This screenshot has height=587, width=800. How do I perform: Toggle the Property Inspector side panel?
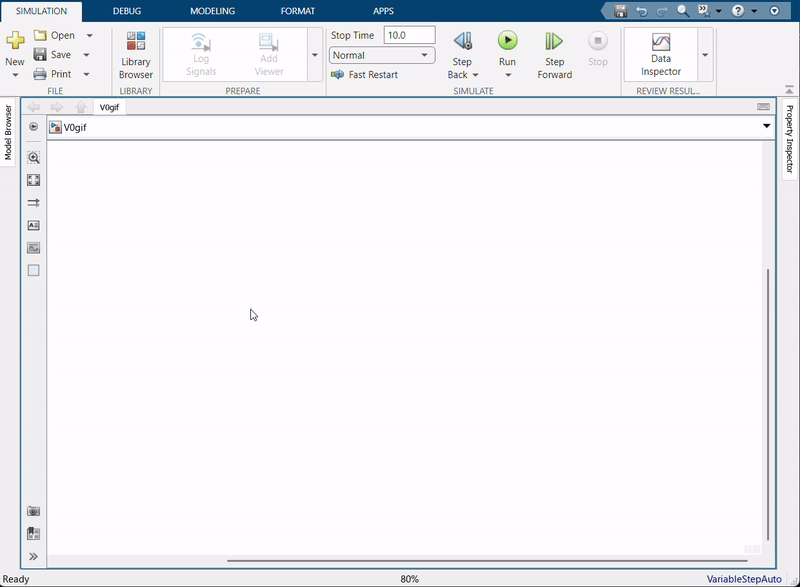pyautogui.click(x=790, y=140)
